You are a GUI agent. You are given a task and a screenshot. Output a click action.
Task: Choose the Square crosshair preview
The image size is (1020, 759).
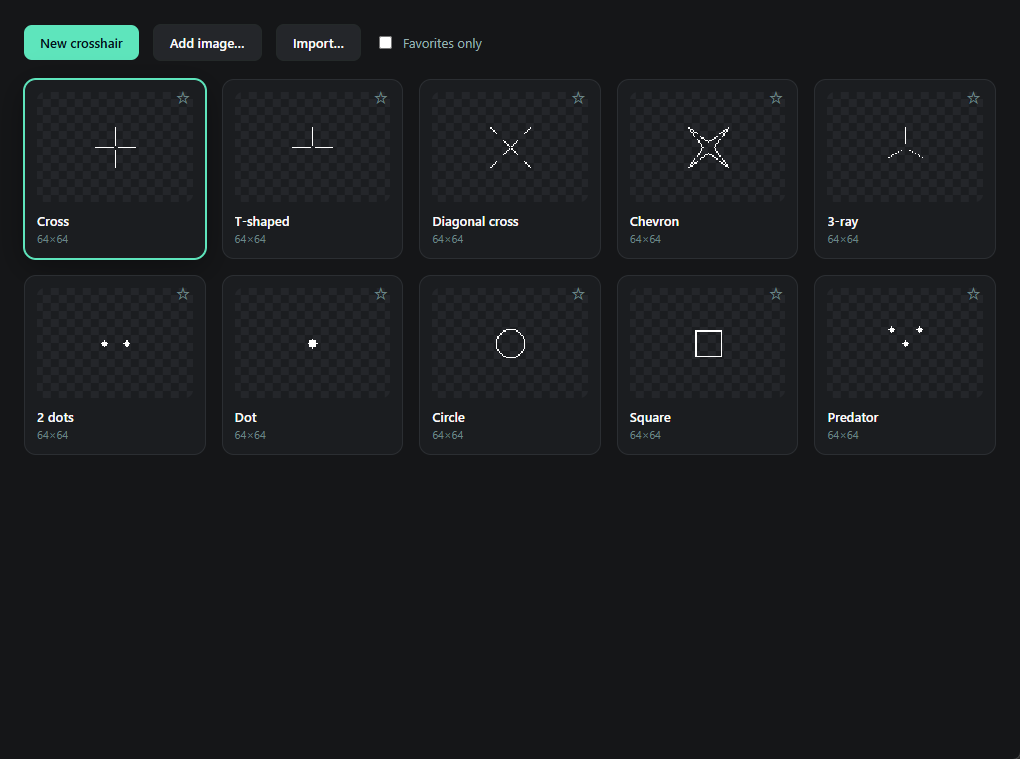coord(708,343)
